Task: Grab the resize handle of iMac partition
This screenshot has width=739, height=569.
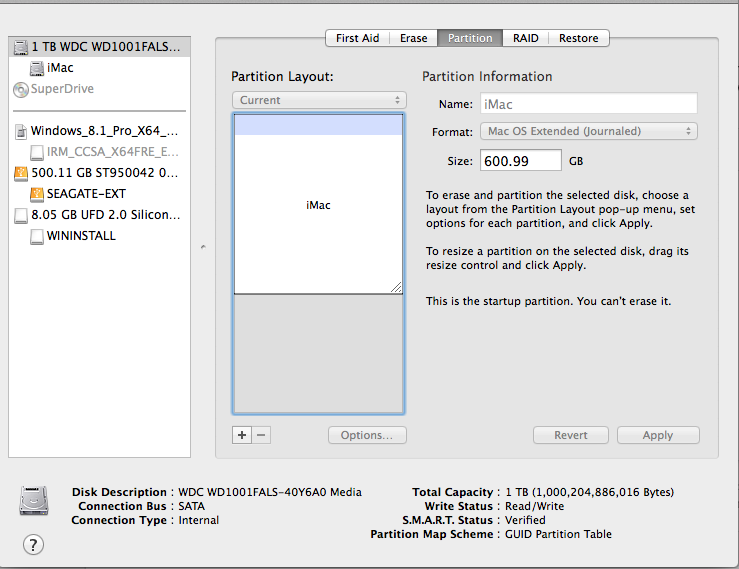Action: 396,287
